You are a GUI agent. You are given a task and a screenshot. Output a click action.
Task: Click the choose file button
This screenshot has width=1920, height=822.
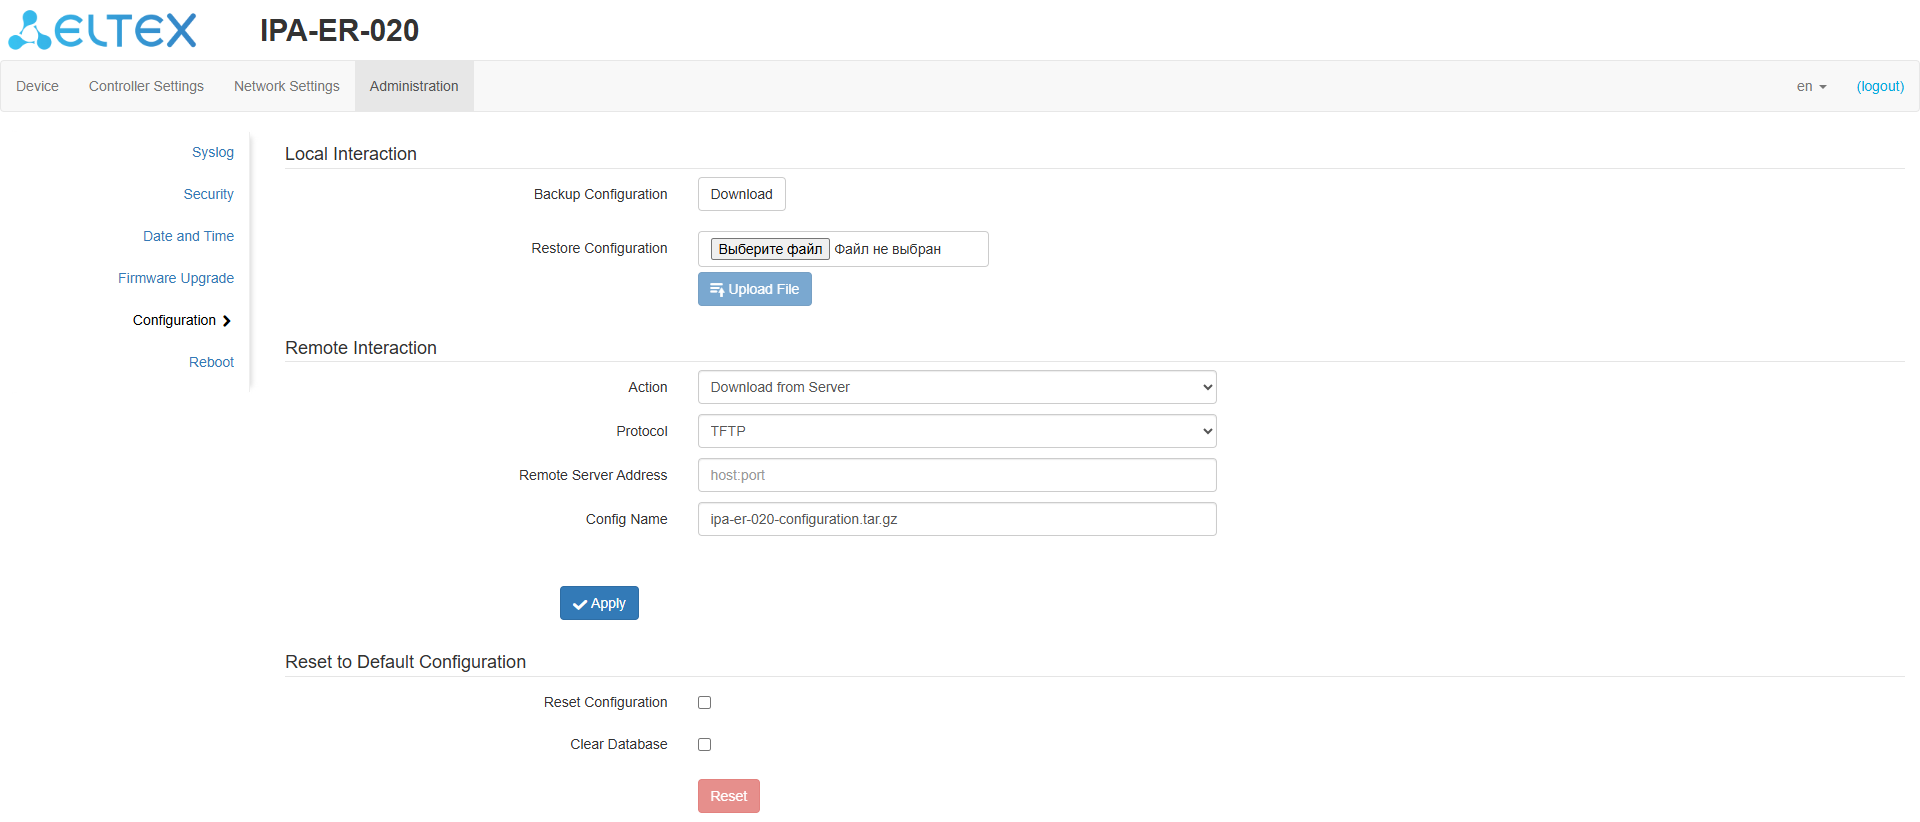pyautogui.click(x=770, y=249)
